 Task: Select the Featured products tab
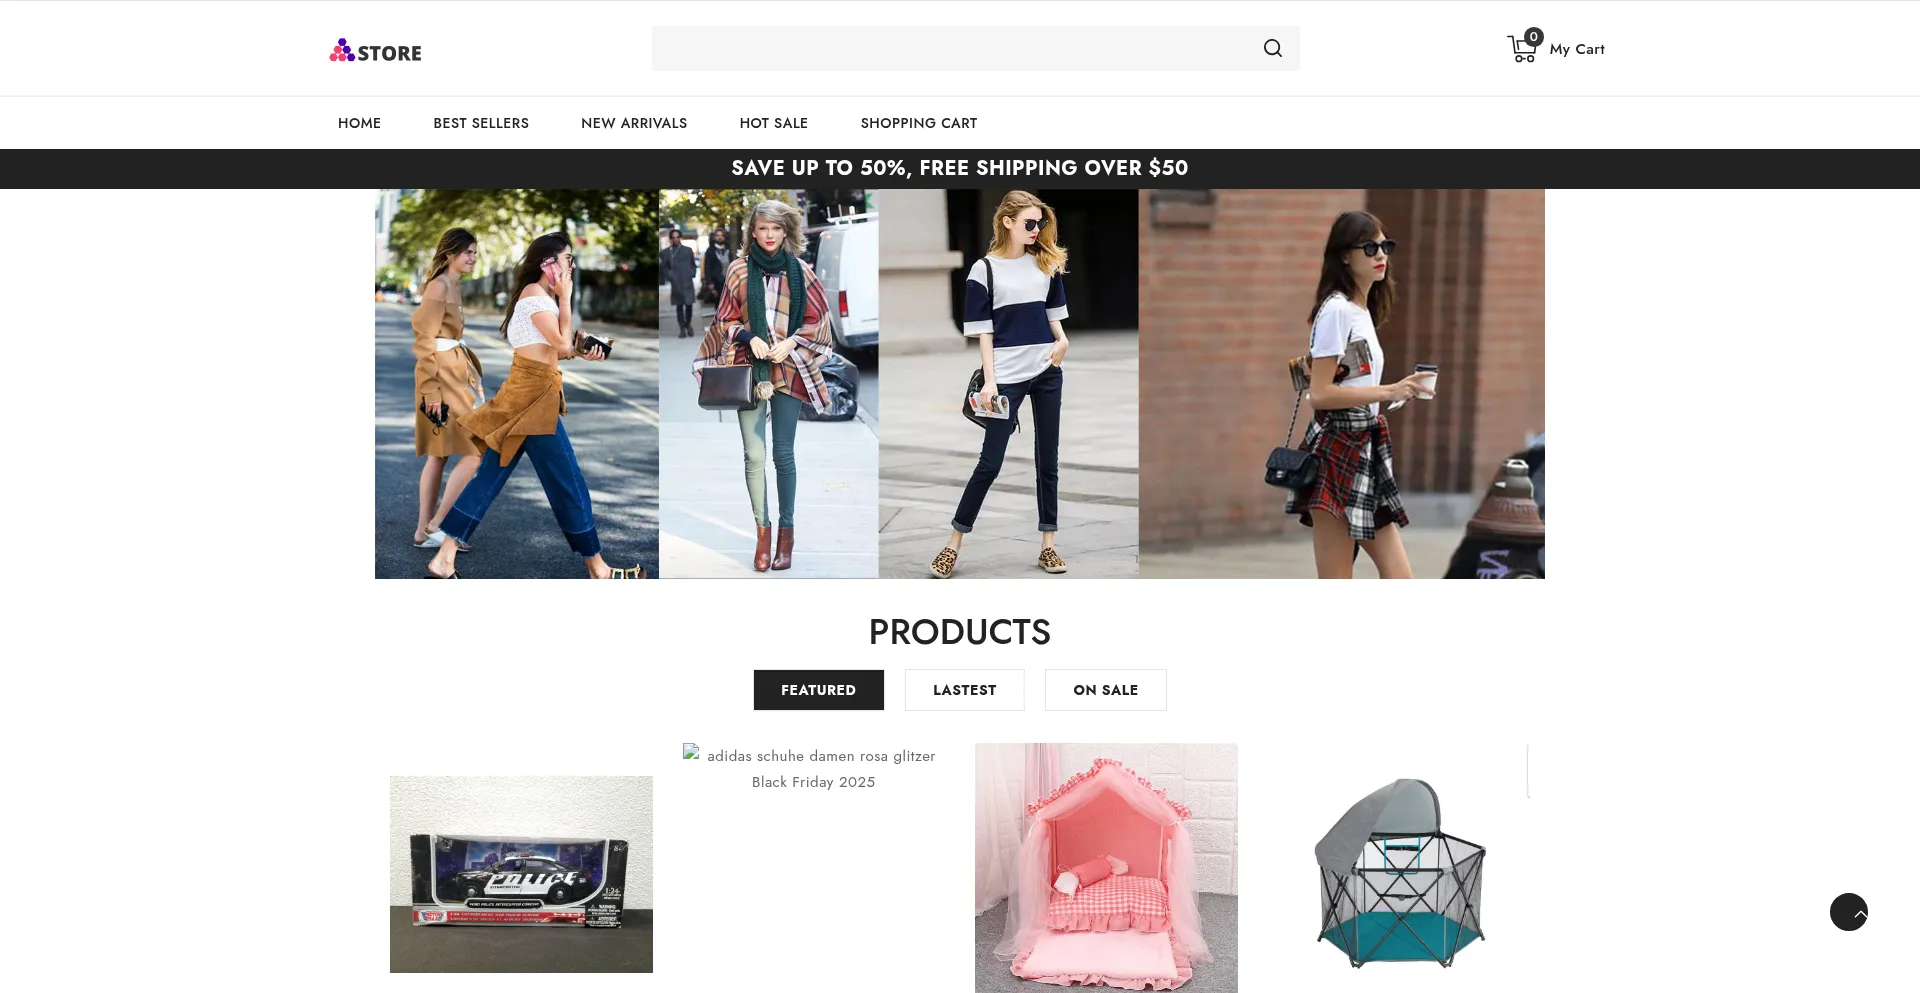tap(818, 690)
